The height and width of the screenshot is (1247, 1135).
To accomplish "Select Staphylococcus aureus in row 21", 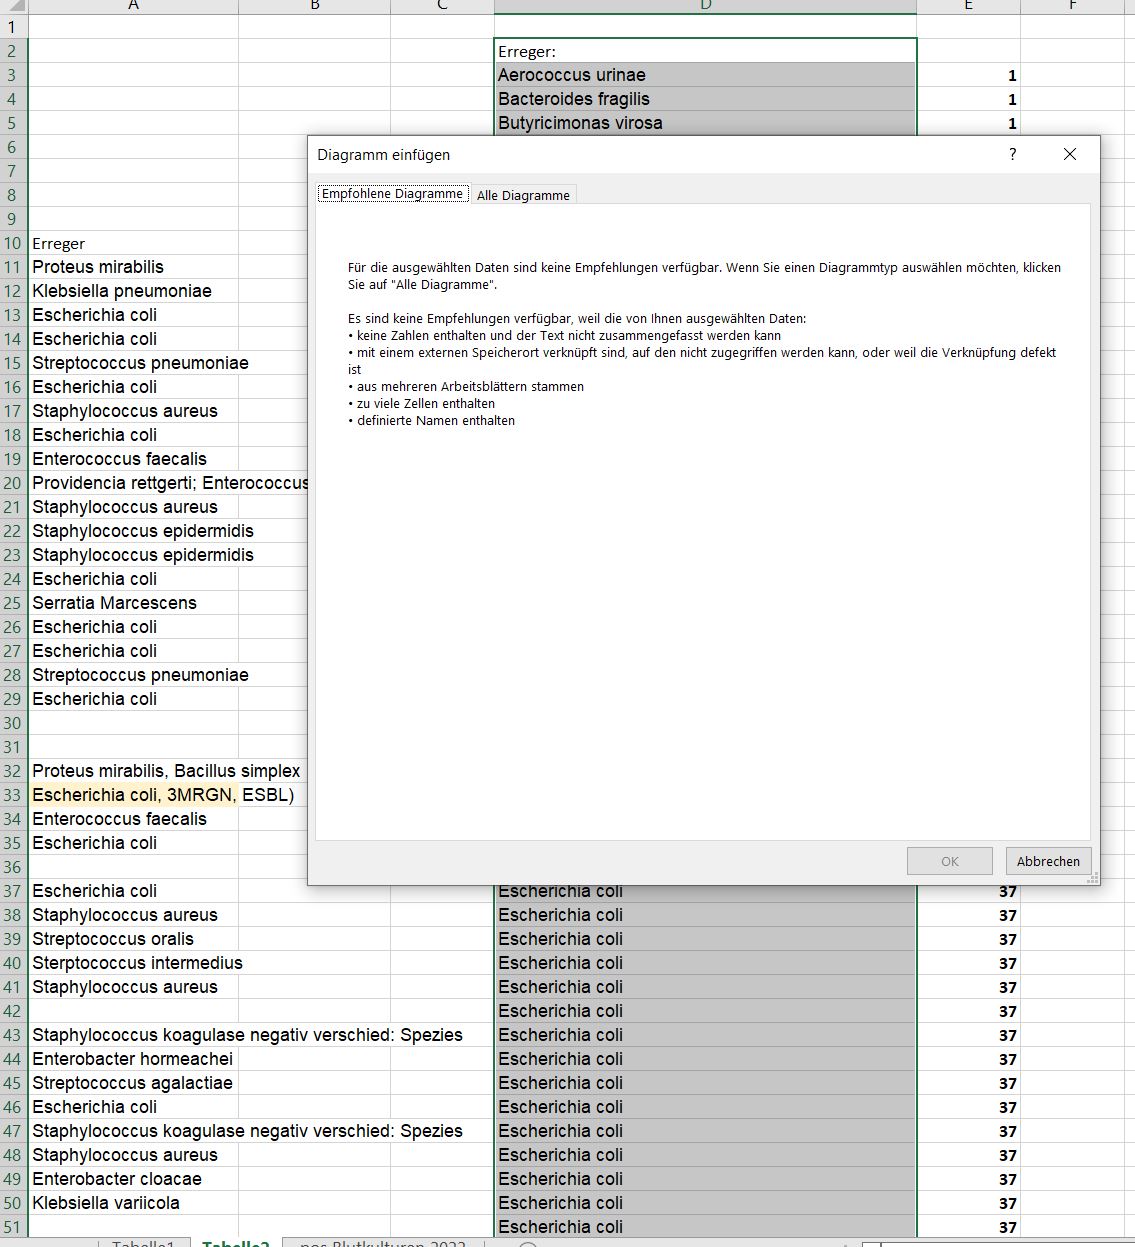I will click(133, 507).
